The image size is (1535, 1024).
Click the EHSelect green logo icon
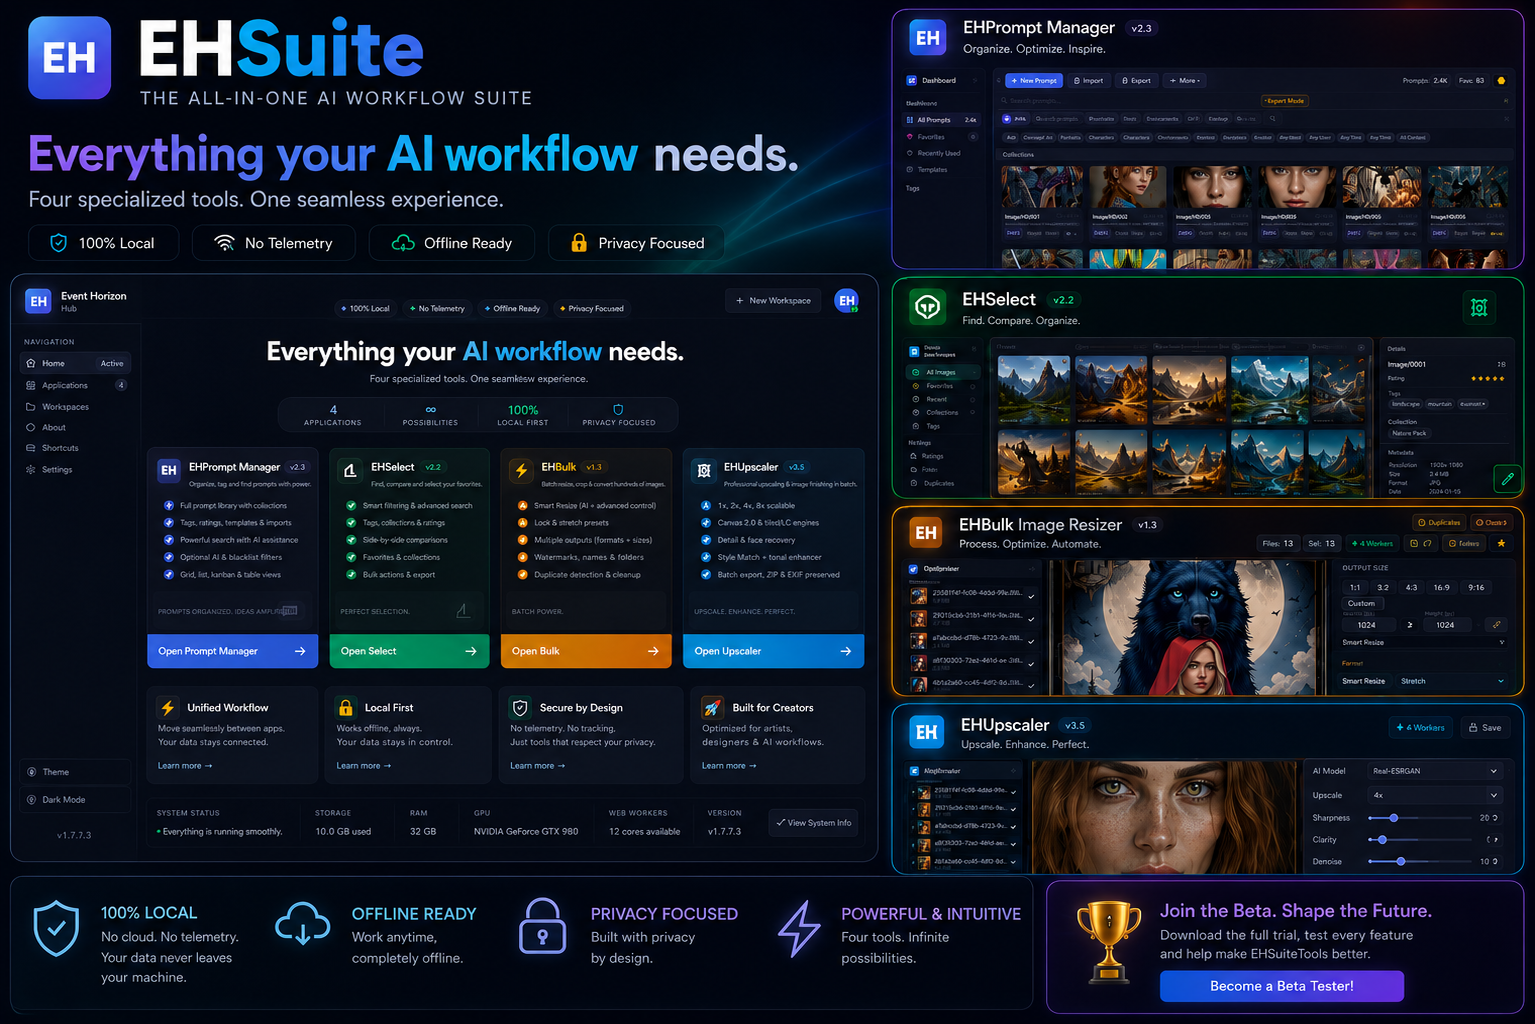pos(928,308)
